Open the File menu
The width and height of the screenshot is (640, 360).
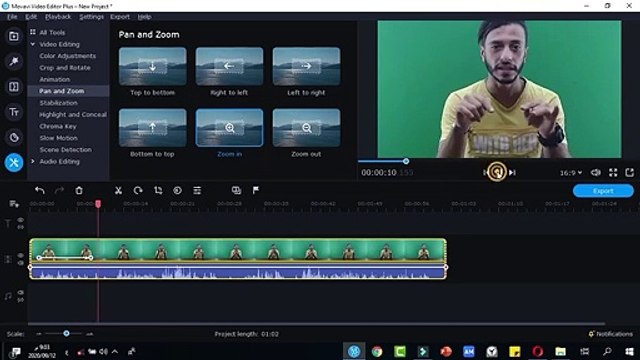point(12,17)
